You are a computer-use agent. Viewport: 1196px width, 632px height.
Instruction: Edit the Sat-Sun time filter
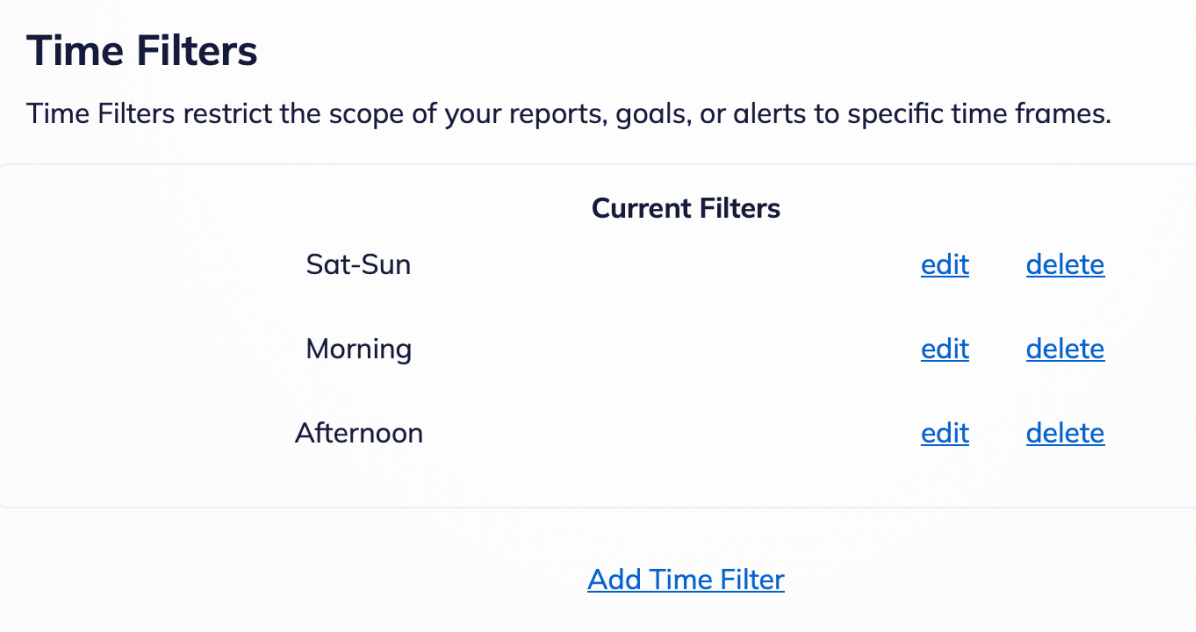click(944, 265)
